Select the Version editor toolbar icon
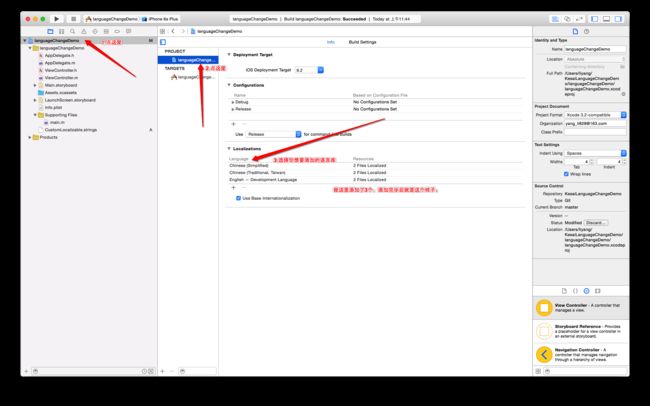 click(x=579, y=19)
